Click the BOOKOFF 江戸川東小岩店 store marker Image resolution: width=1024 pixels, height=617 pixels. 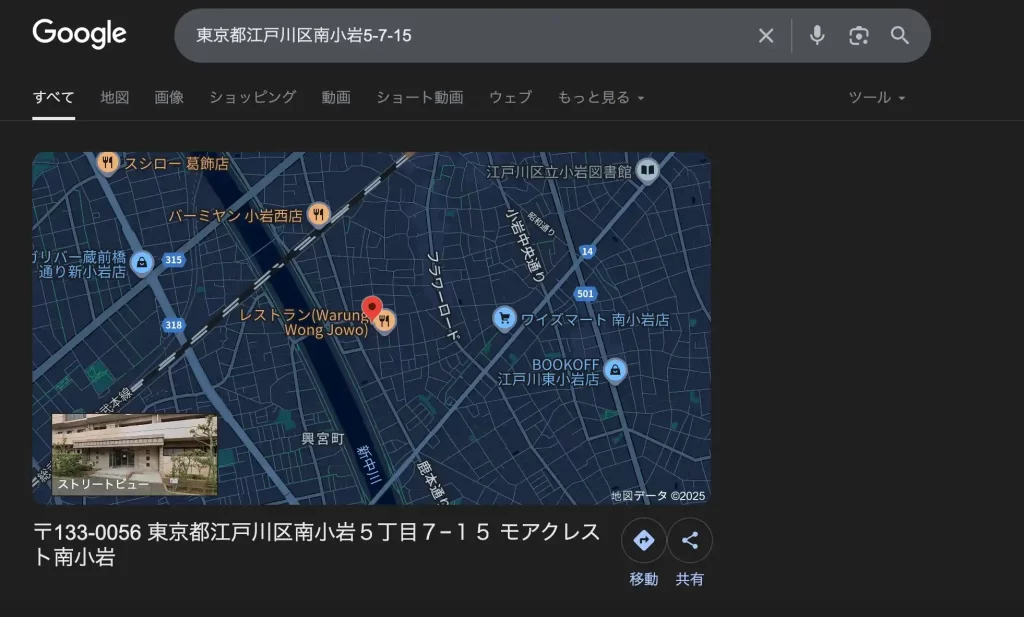615,371
